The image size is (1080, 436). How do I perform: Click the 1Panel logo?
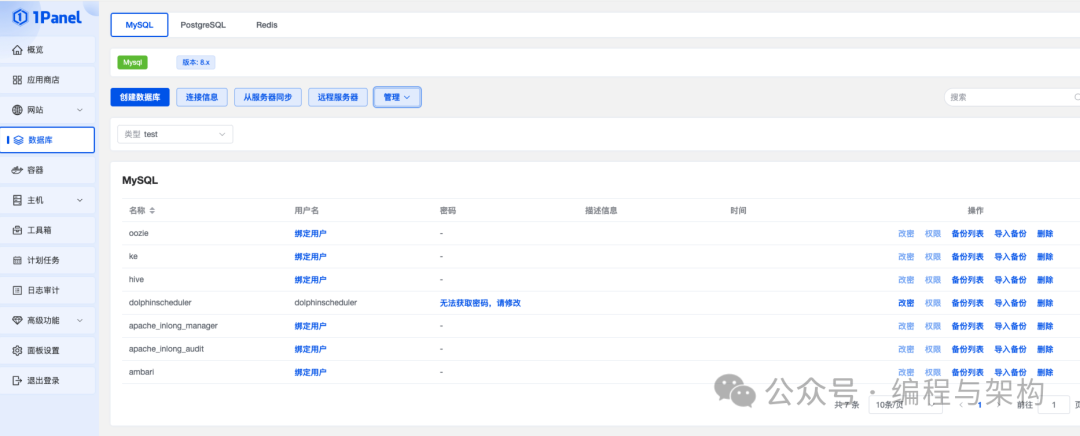(x=47, y=17)
